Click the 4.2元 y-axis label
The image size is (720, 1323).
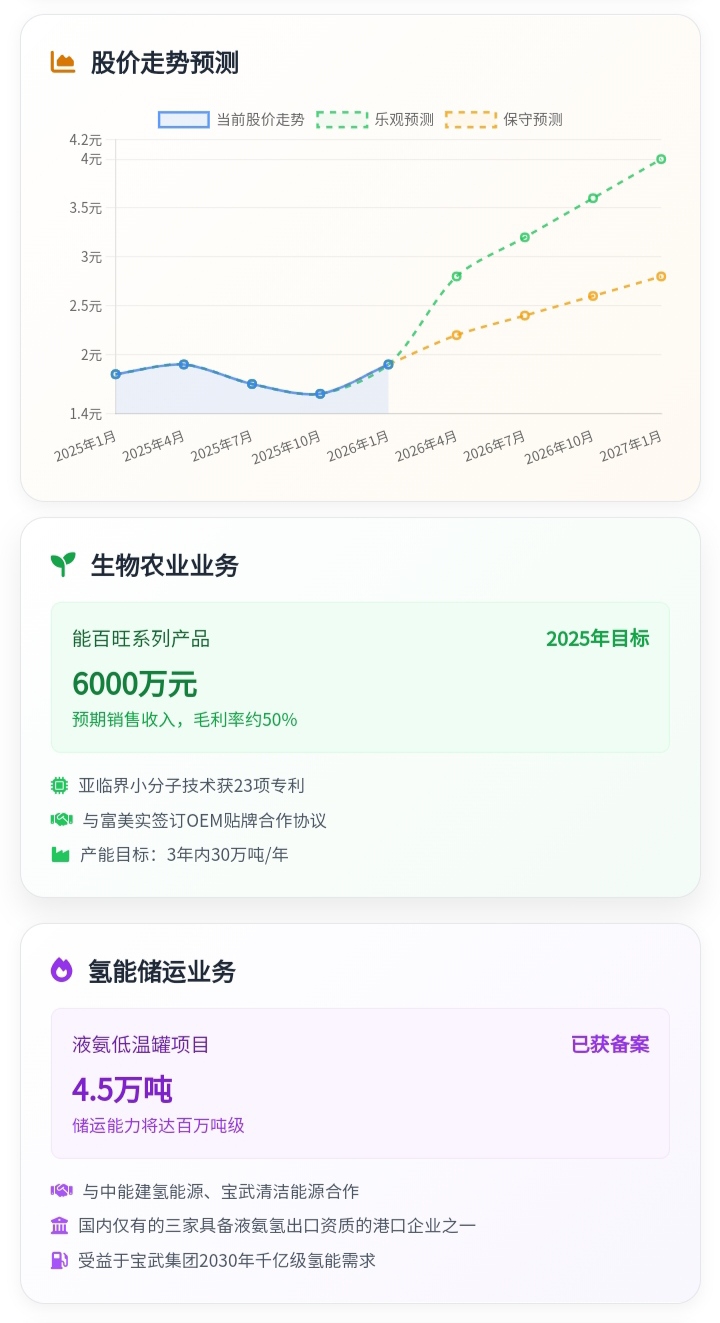(x=85, y=140)
